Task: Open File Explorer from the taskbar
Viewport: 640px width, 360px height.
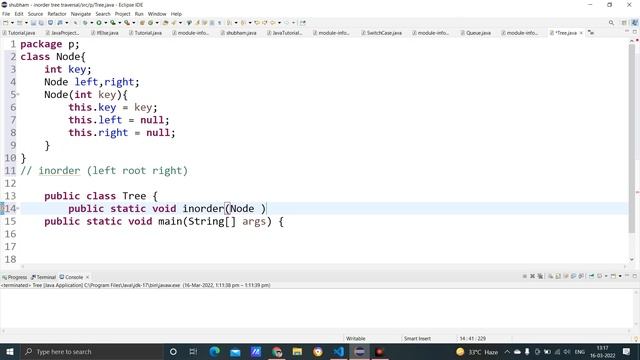Action: 297,351
